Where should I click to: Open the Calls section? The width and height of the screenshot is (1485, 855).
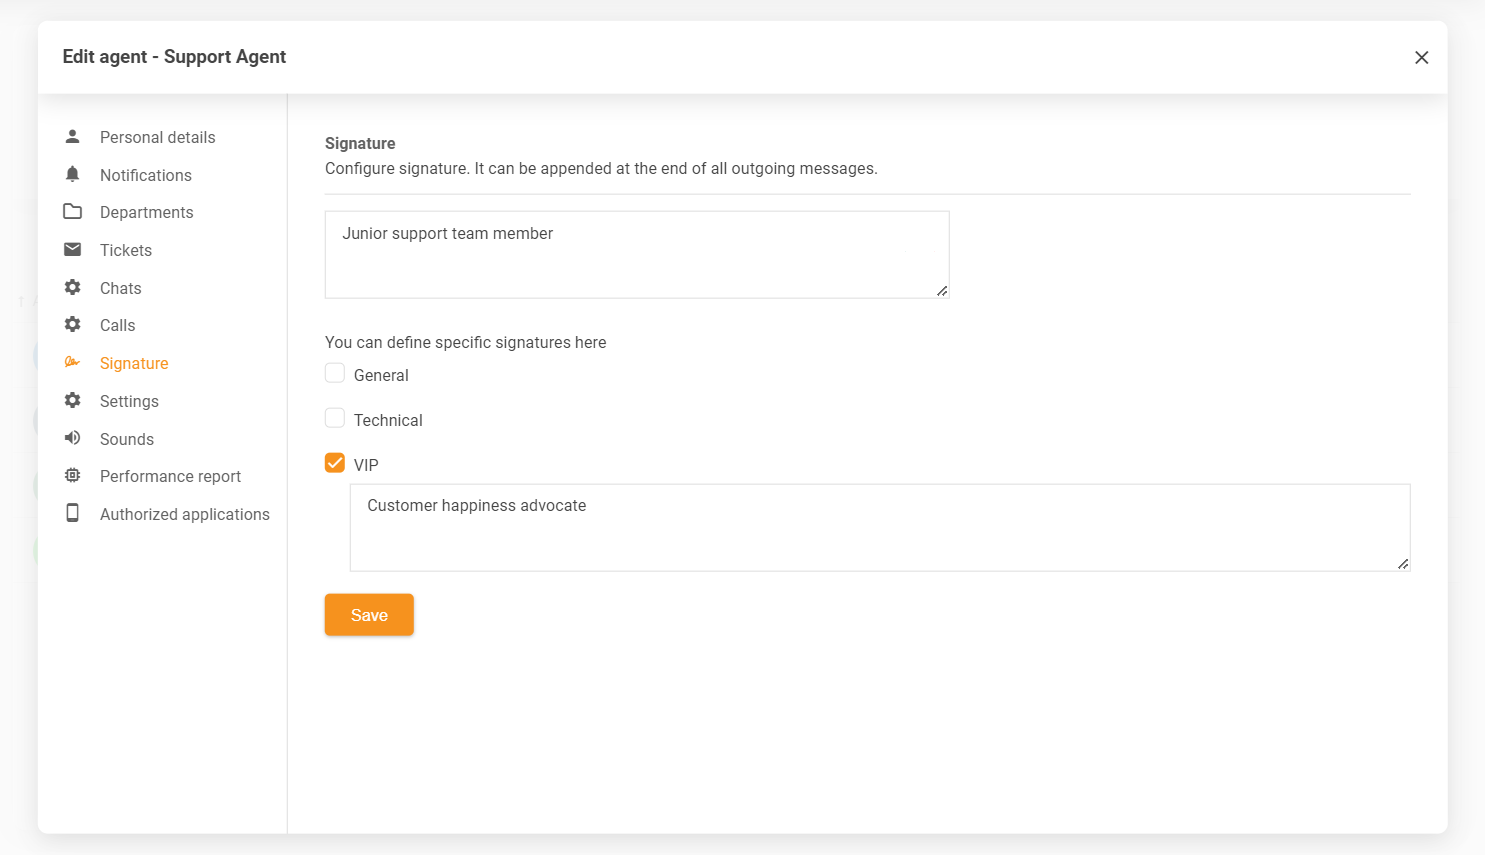click(x=117, y=325)
